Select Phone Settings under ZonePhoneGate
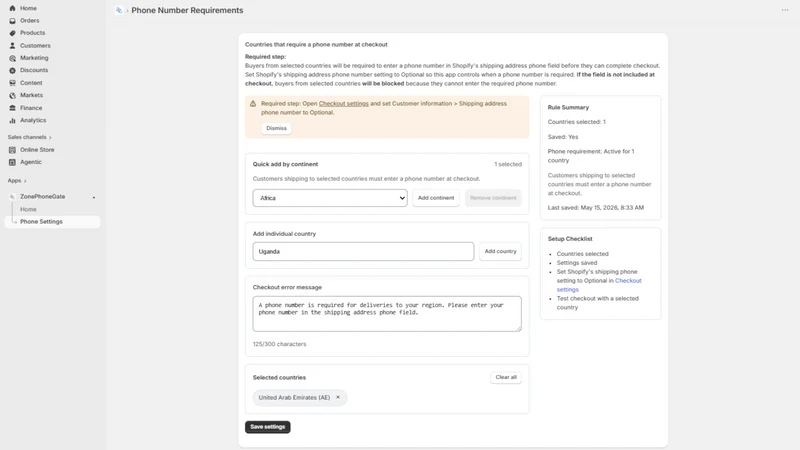This screenshot has height=450, width=800. tap(52, 222)
